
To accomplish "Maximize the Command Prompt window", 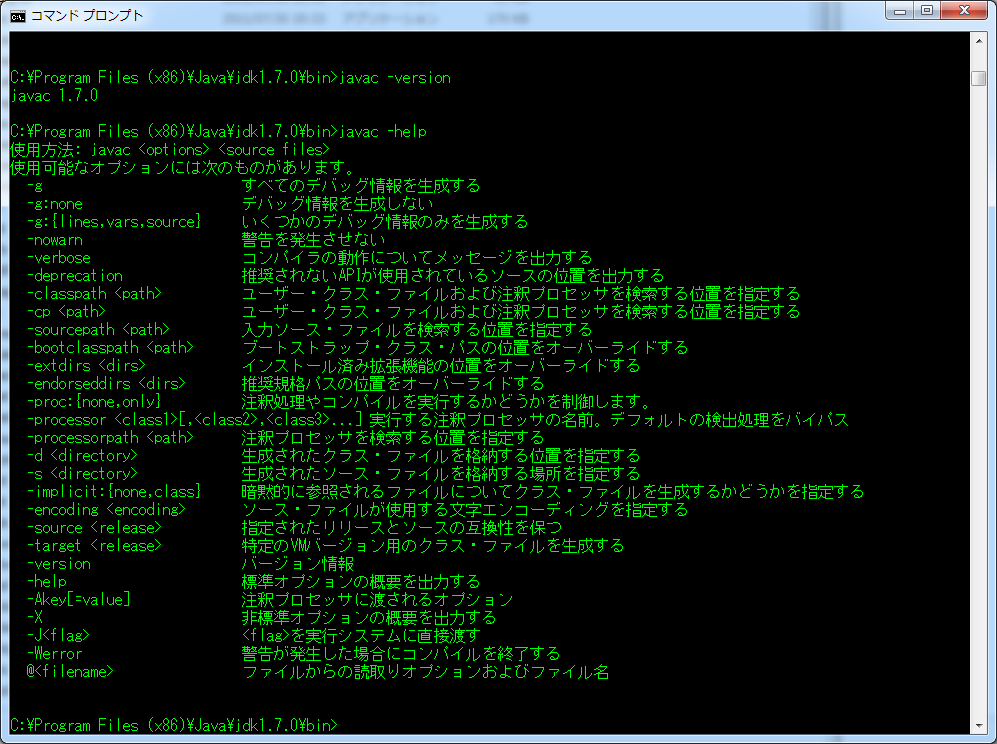I will coord(929,13).
